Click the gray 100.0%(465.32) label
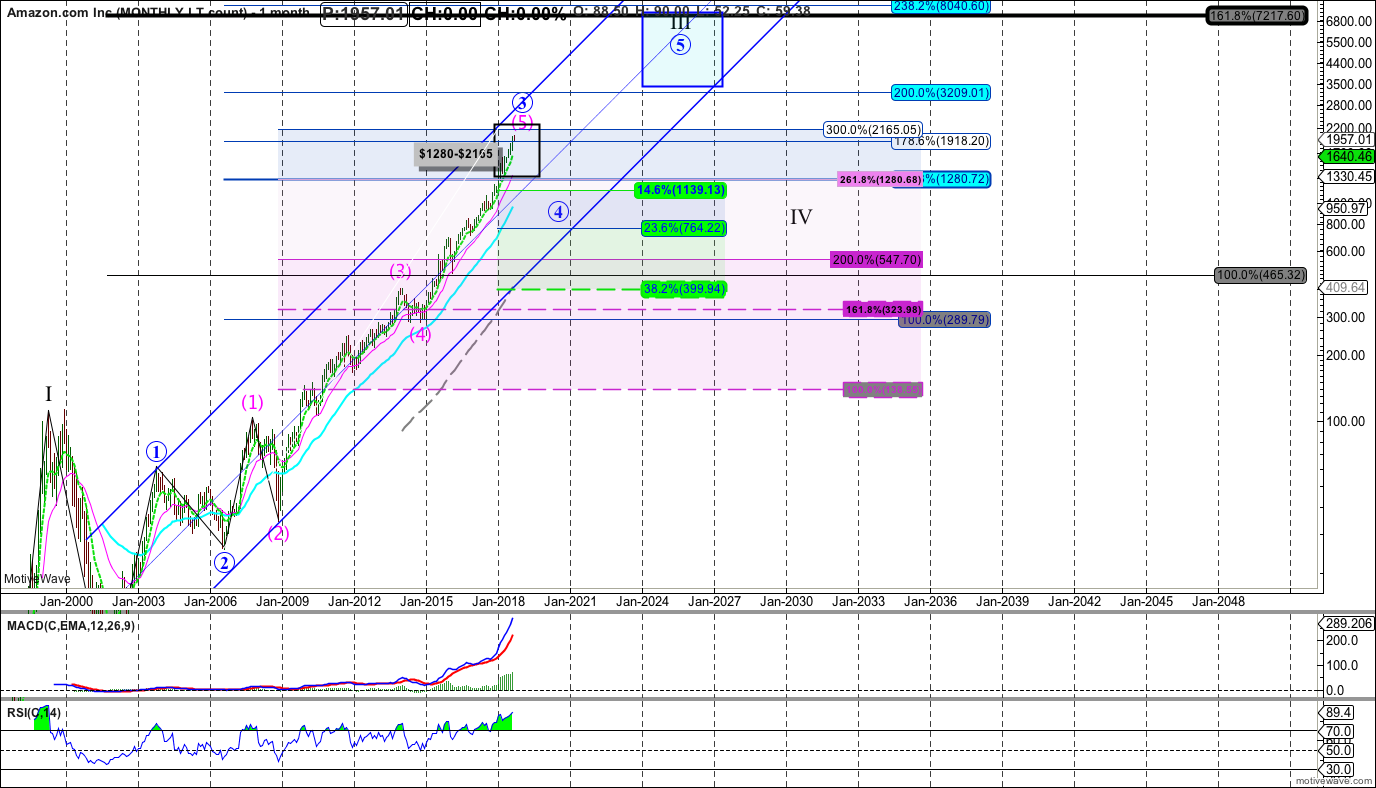Screen dimensions: 1376x788 [1261, 274]
